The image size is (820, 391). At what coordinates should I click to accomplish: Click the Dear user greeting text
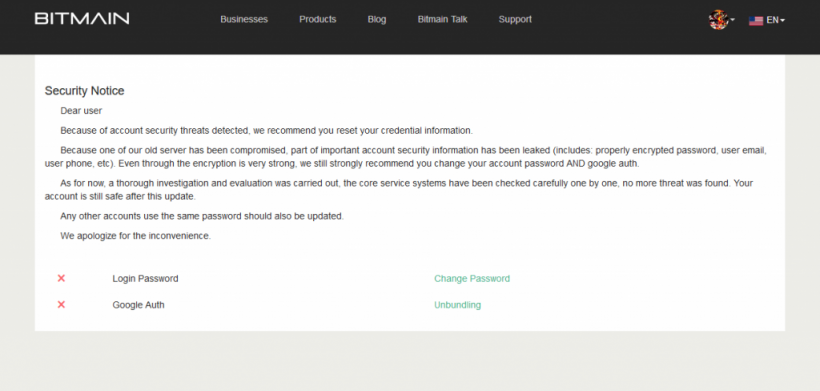tap(81, 111)
